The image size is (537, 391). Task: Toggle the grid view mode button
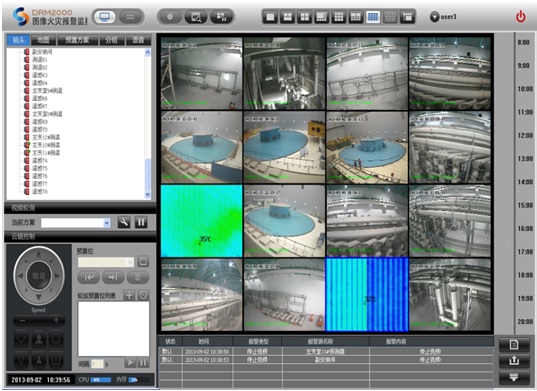pos(130,17)
